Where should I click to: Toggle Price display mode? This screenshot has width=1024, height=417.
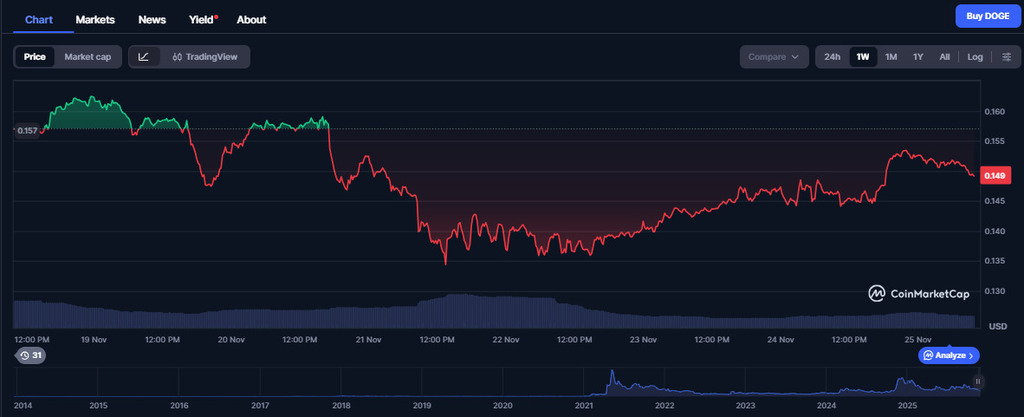pyautogui.click(x=35, y=57)
